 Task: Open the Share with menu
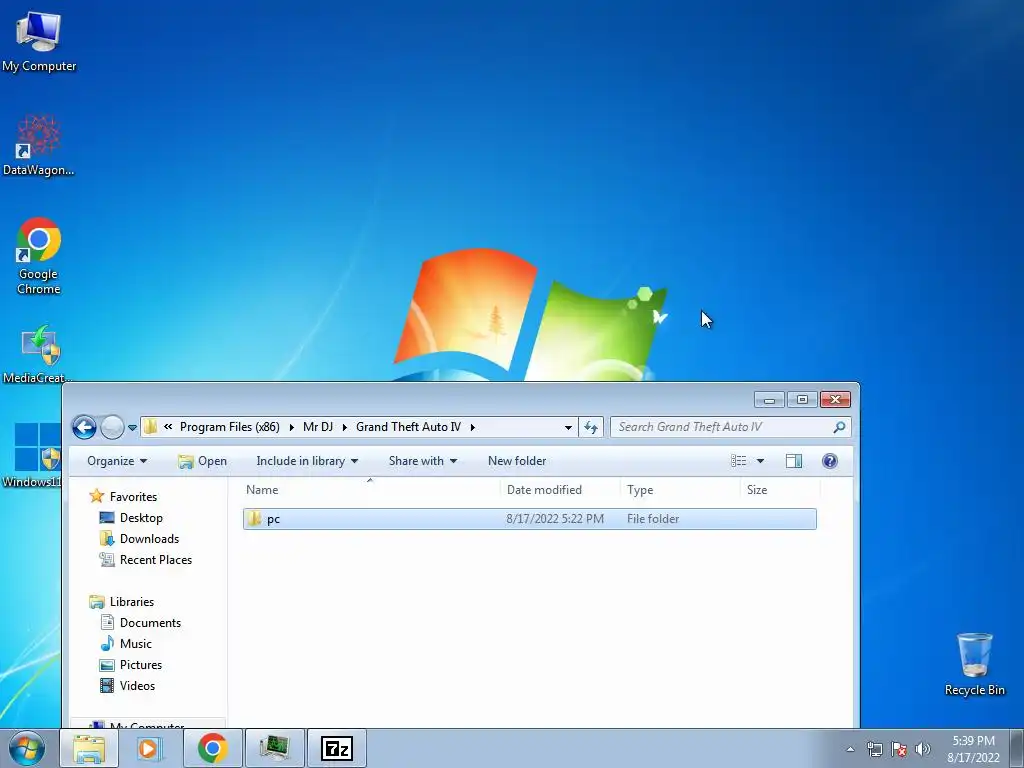[x=423, y=461]
